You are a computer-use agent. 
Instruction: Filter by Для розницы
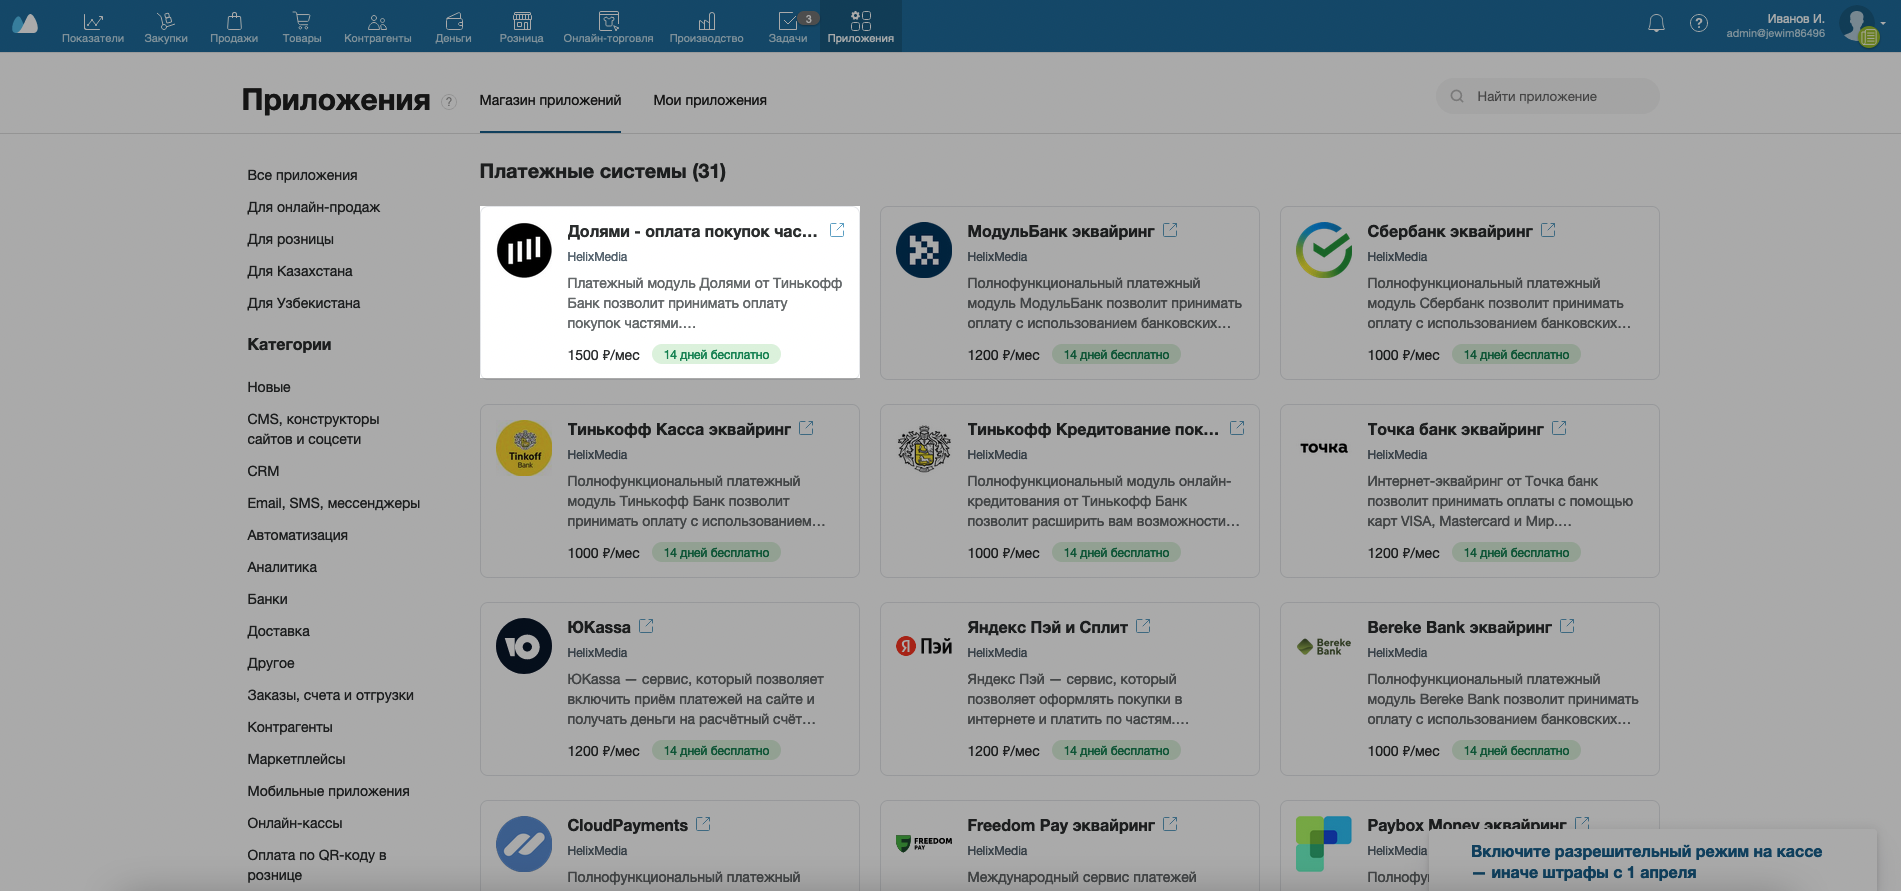291,239
